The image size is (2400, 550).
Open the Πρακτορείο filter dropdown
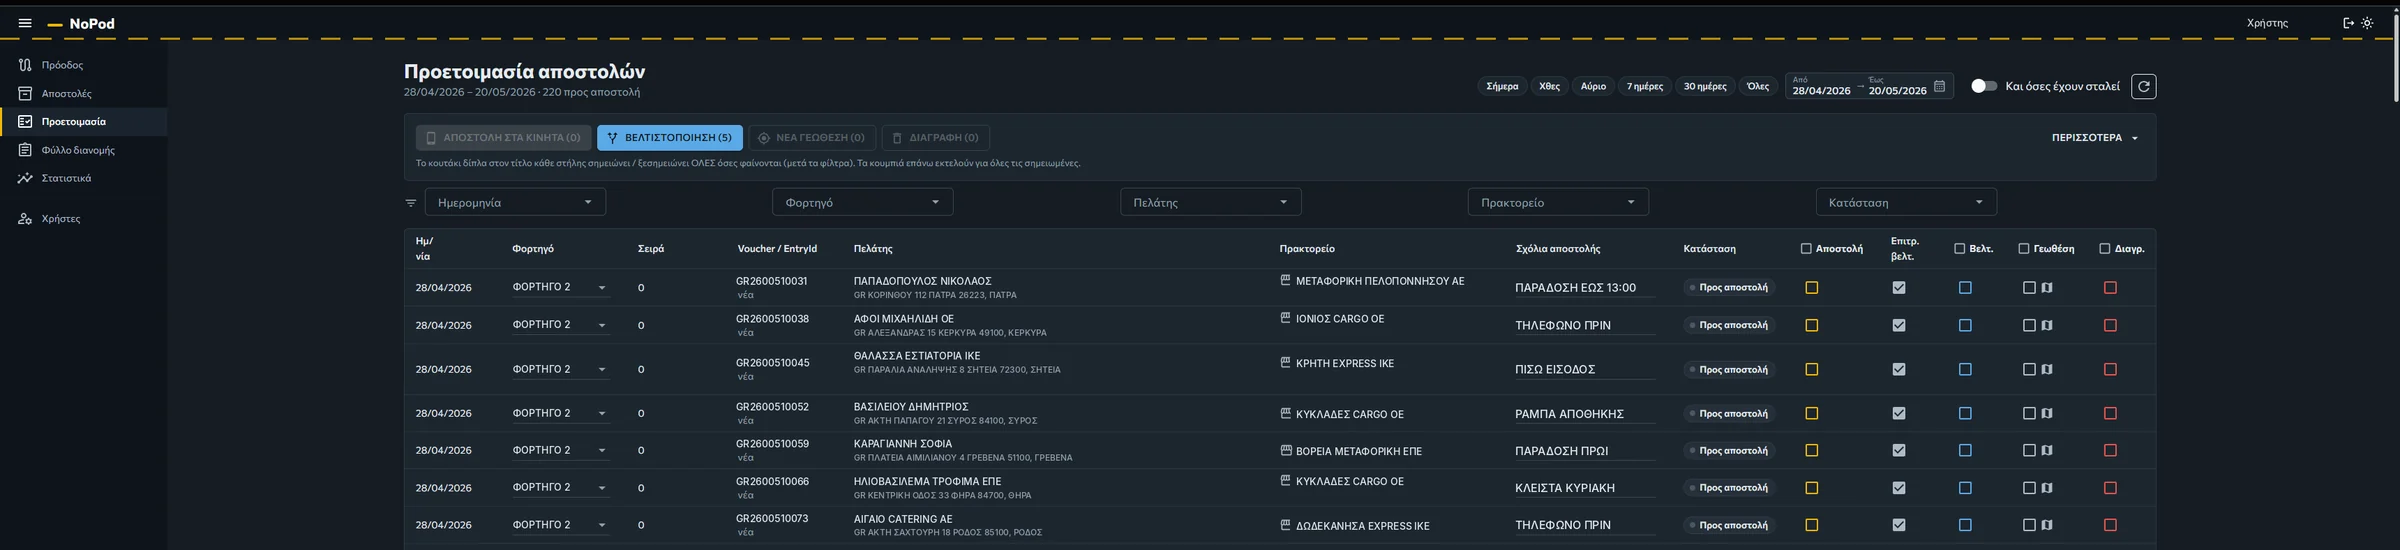click(1558, 202)
